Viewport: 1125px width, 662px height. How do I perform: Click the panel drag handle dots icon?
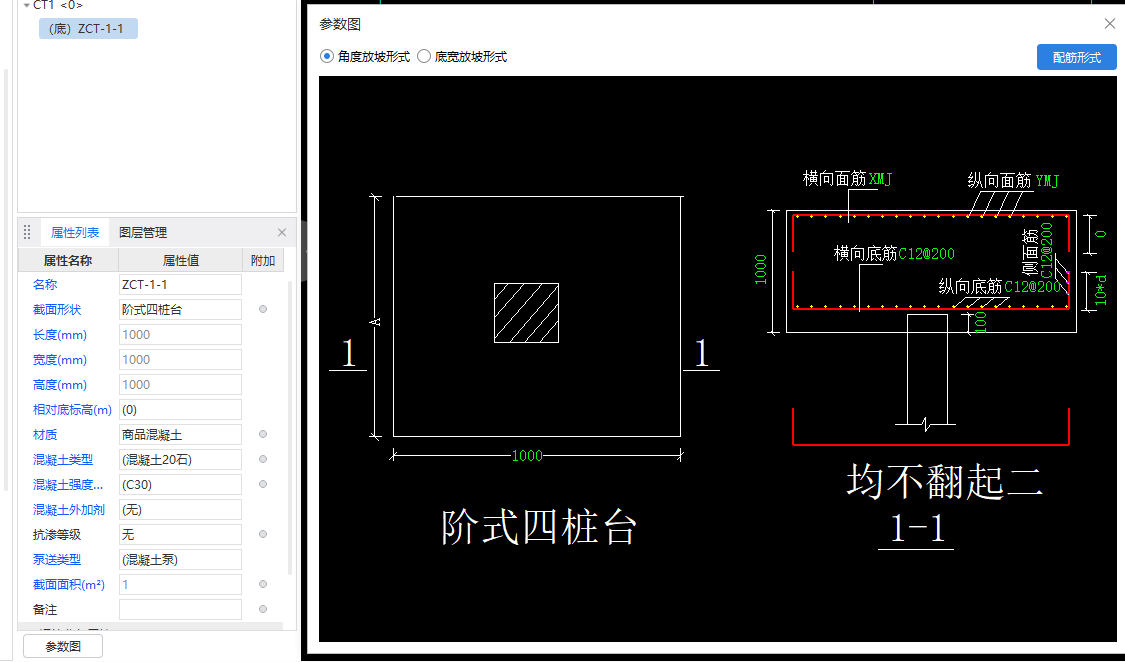point(27,232)
